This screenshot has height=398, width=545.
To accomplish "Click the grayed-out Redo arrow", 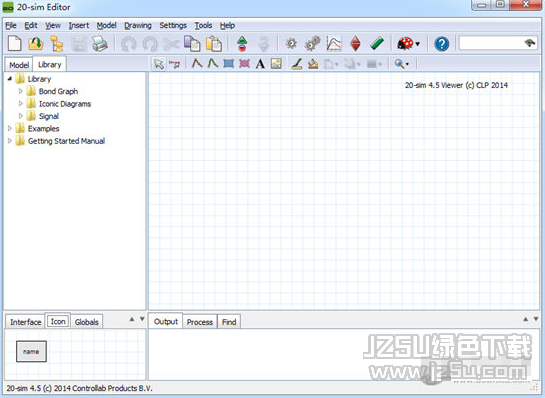I will click(x=150, y=44).
